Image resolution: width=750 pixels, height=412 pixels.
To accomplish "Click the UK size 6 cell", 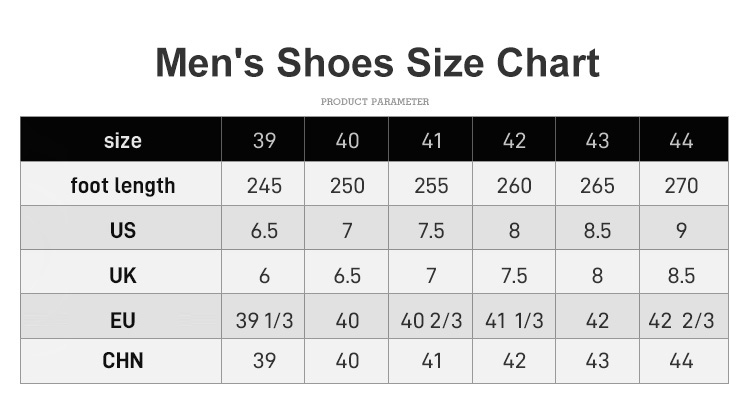I will [264, 275].
